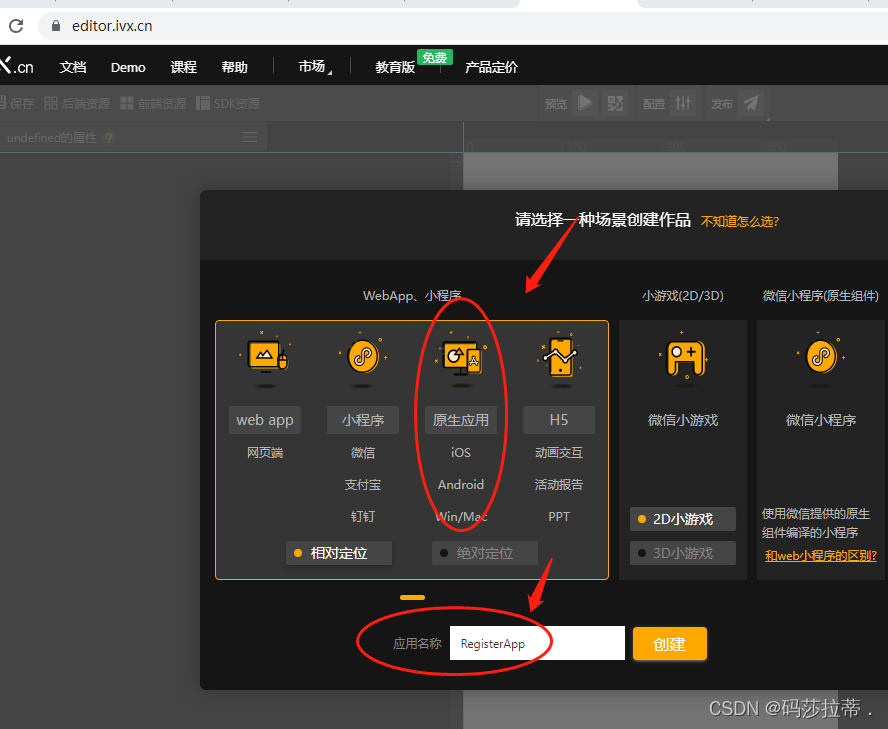Select the 原生应用 button

[x=461, y=420]
